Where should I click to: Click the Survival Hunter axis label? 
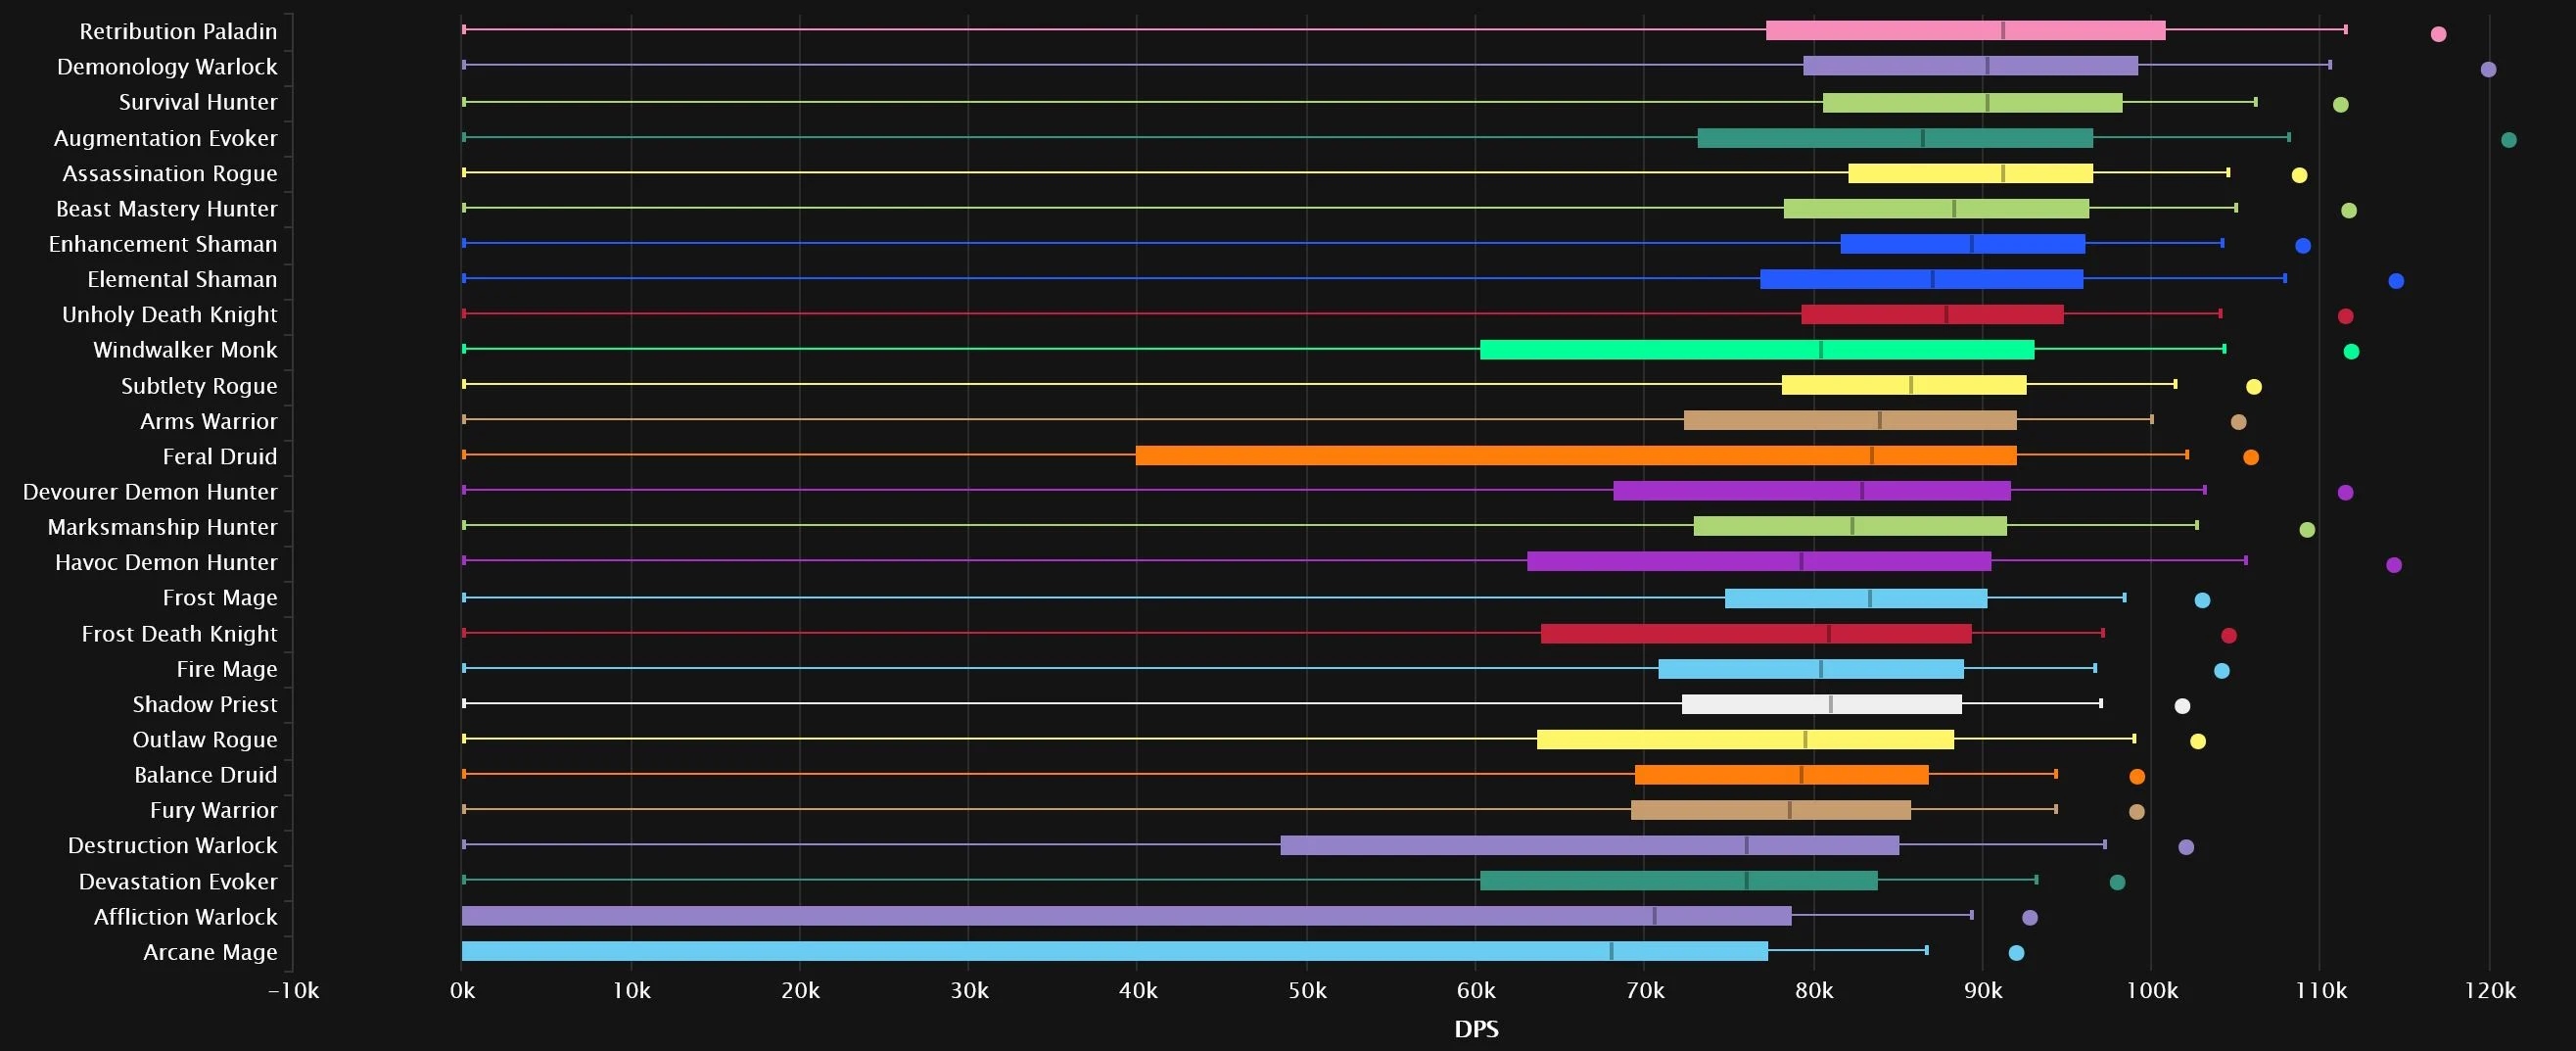[x=197, y=102]
